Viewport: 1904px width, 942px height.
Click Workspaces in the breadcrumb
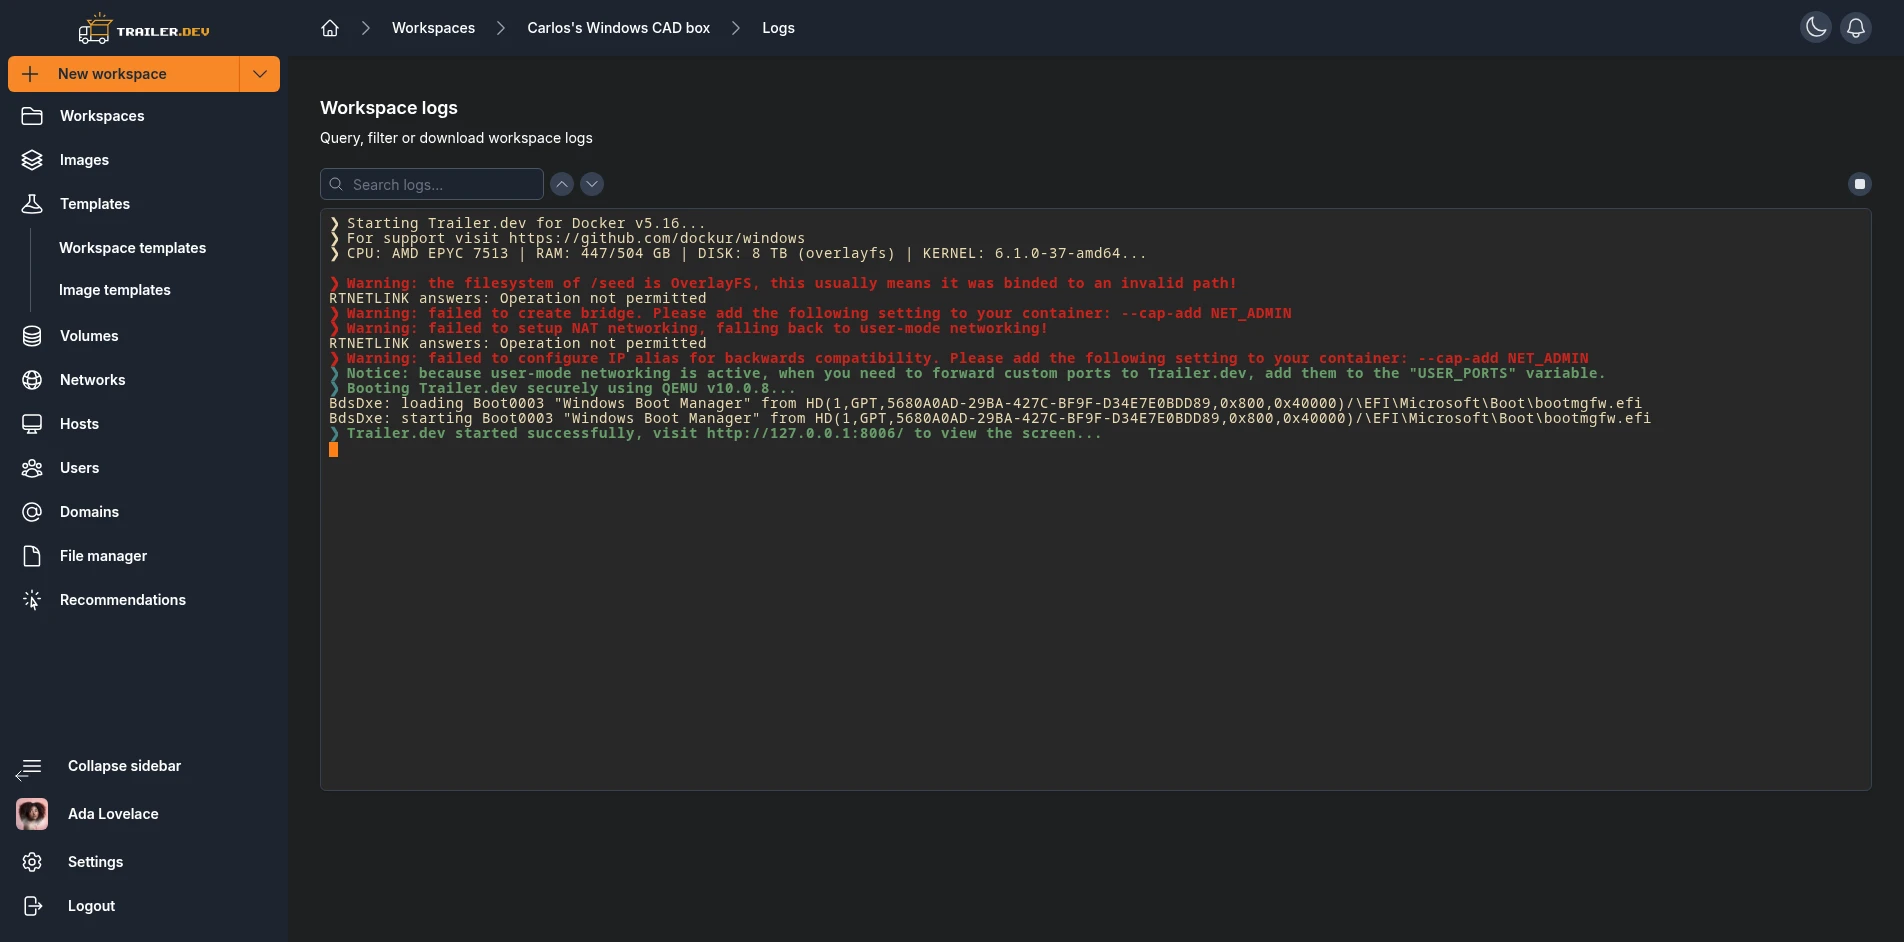pyautogui.click(x=433, y=28)
